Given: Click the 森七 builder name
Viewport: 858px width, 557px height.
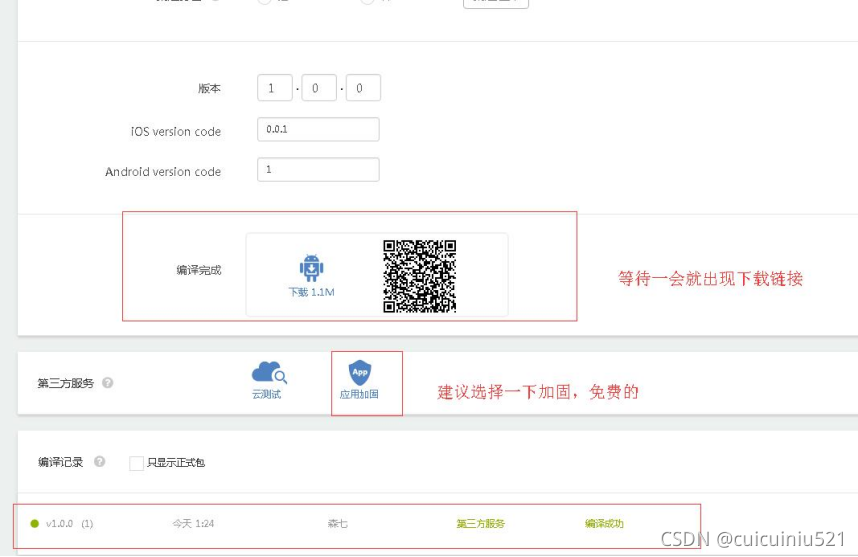Looking at the screenshot, I should pyautogui.click(x=338, y=524).
